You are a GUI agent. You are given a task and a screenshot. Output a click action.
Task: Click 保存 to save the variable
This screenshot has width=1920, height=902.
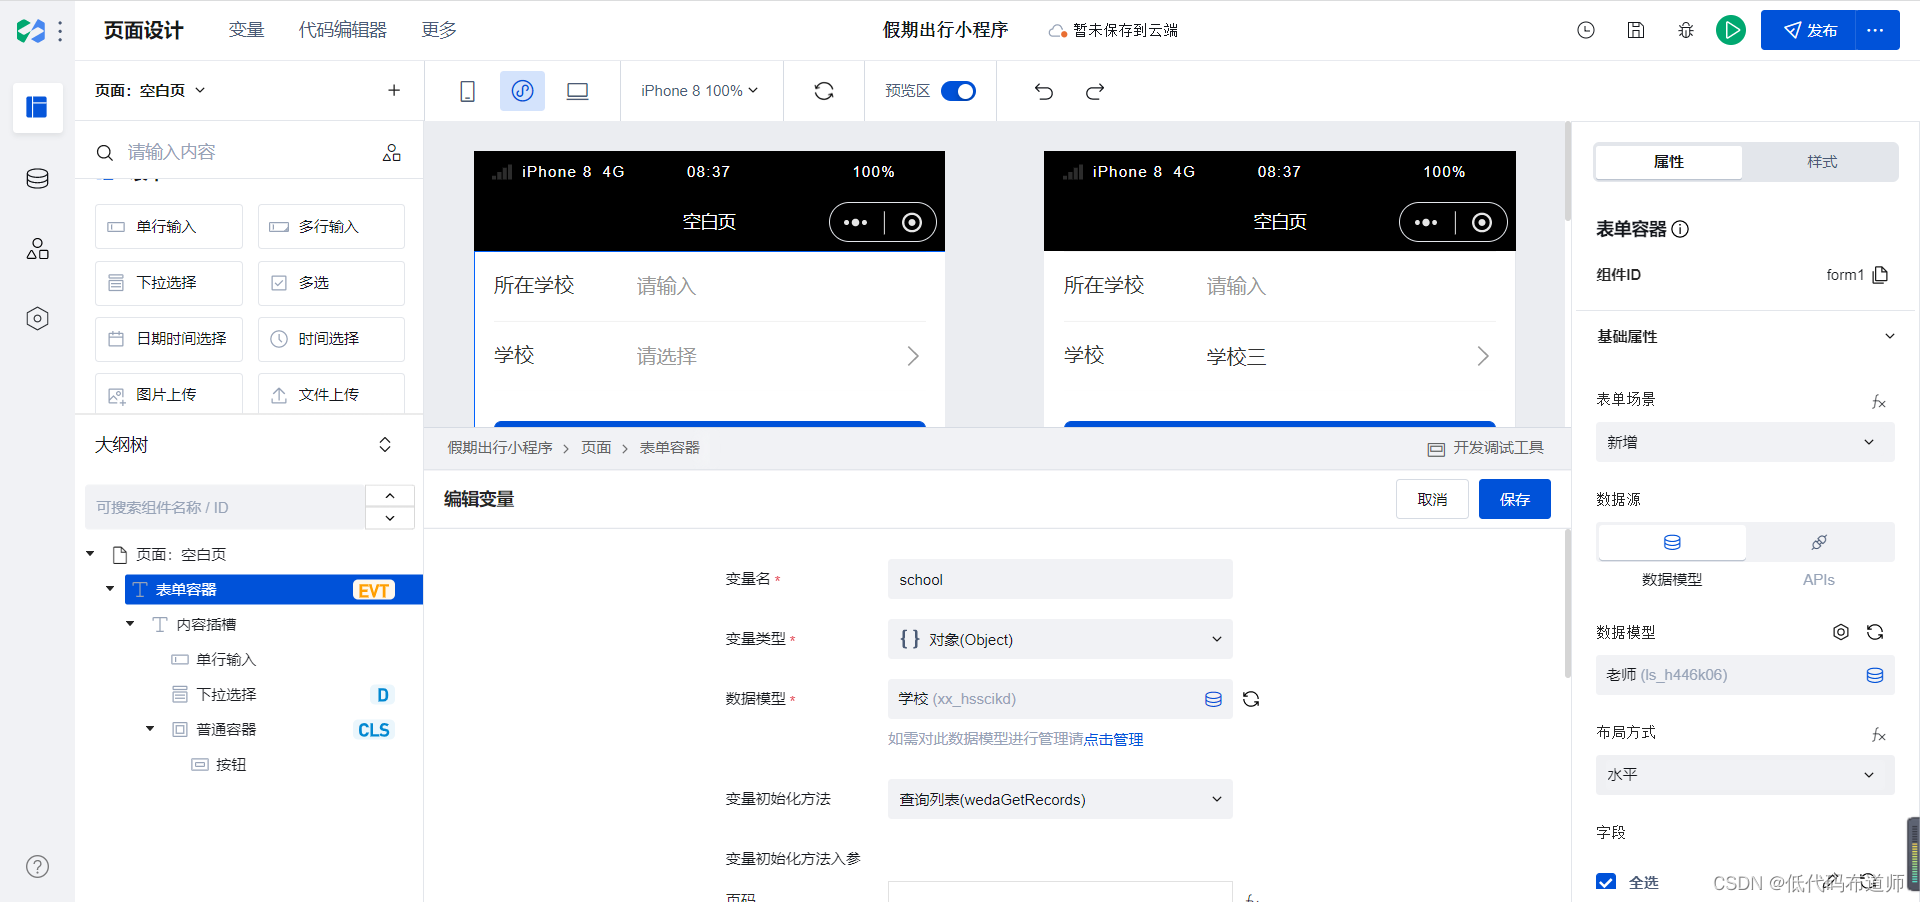coord(1515,499)
